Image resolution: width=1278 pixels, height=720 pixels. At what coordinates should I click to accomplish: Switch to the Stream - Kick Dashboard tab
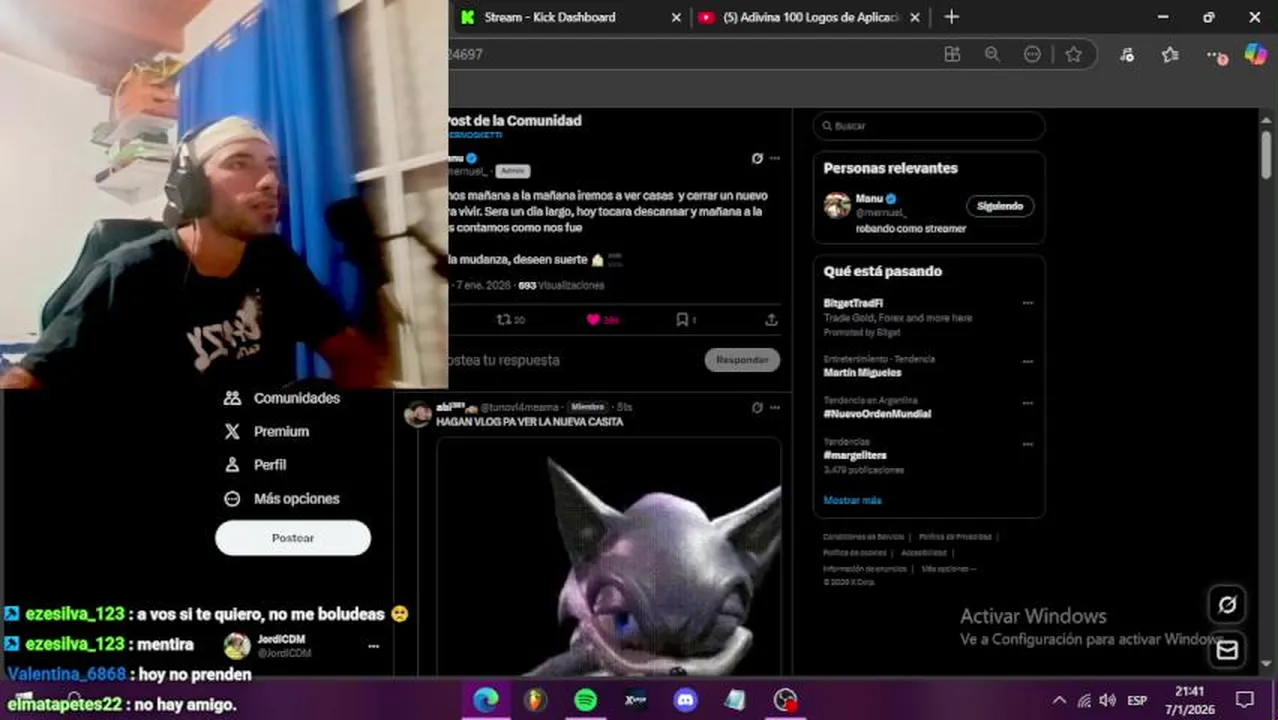550,17
